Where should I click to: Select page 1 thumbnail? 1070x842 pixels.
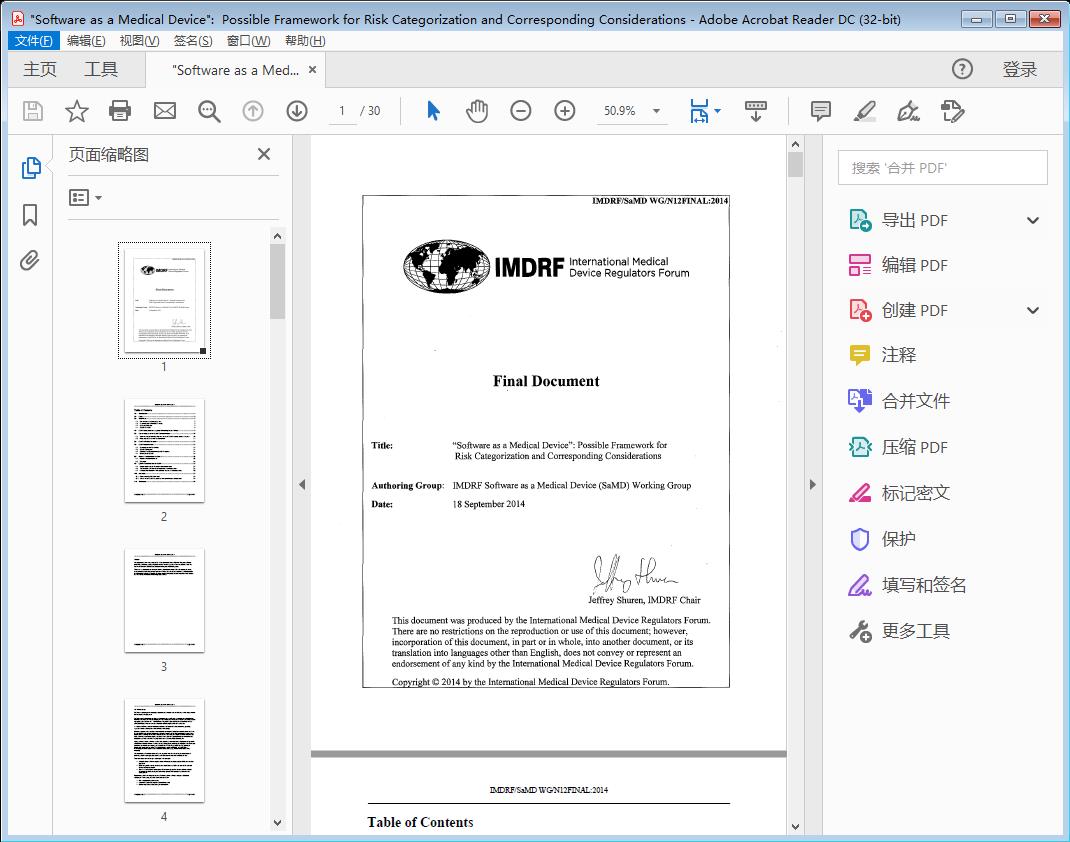coord(164,300)
